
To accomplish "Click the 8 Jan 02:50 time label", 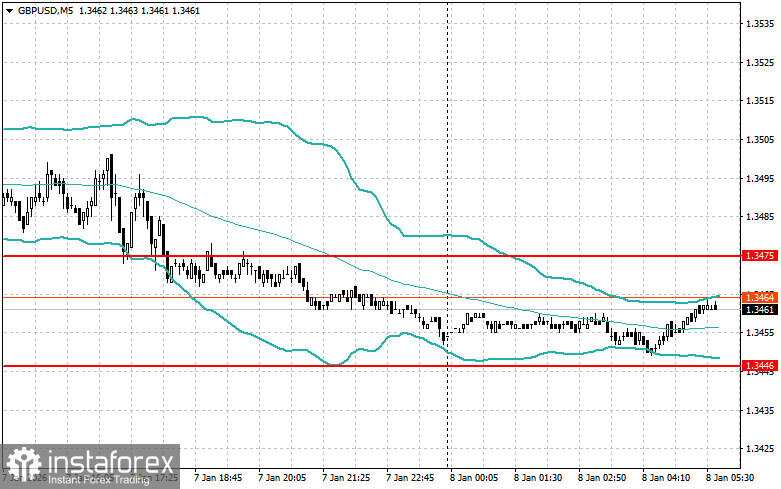I will pyautogui.click(x=602, y=478).
